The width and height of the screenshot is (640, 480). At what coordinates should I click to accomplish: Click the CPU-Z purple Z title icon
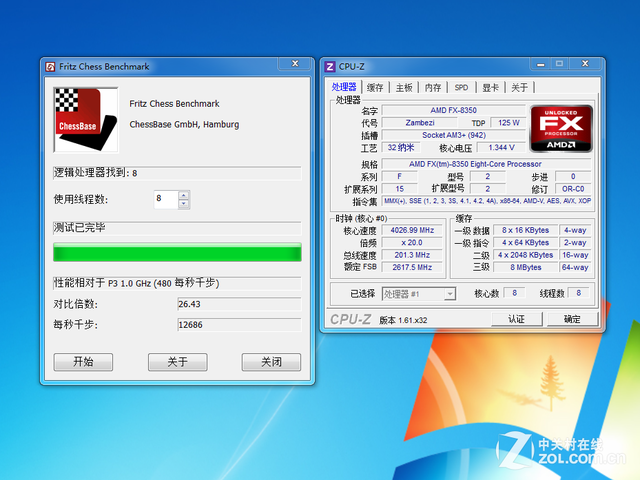pos(330,67)
